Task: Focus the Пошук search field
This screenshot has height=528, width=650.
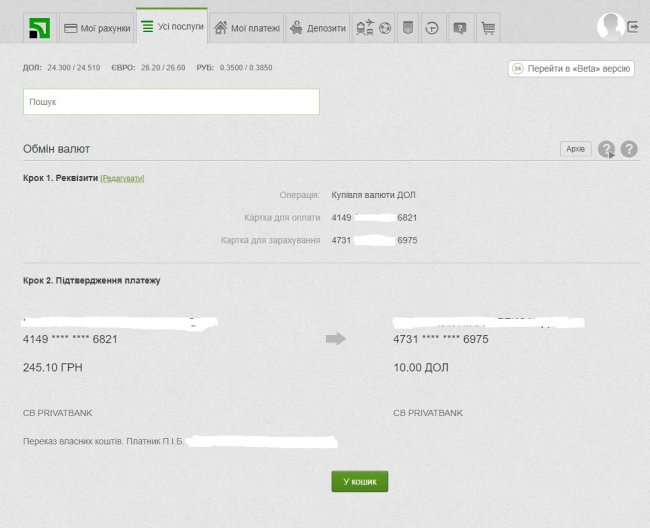Action: (x=171, y=102)
